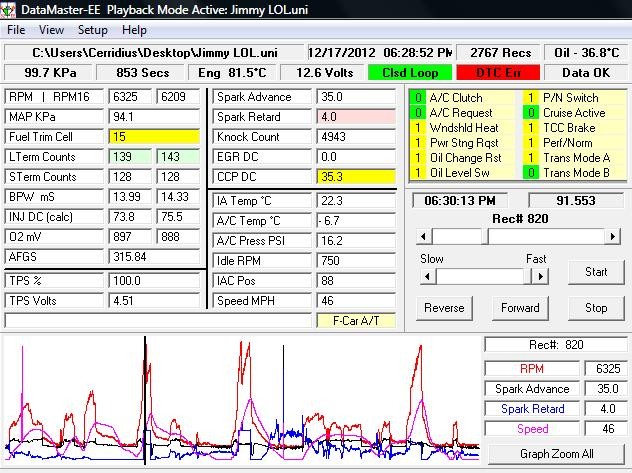The width and height of the screenshot is (632, 473).
Task: Click the red DTC Err status box
Action: [x=498, y=73]
